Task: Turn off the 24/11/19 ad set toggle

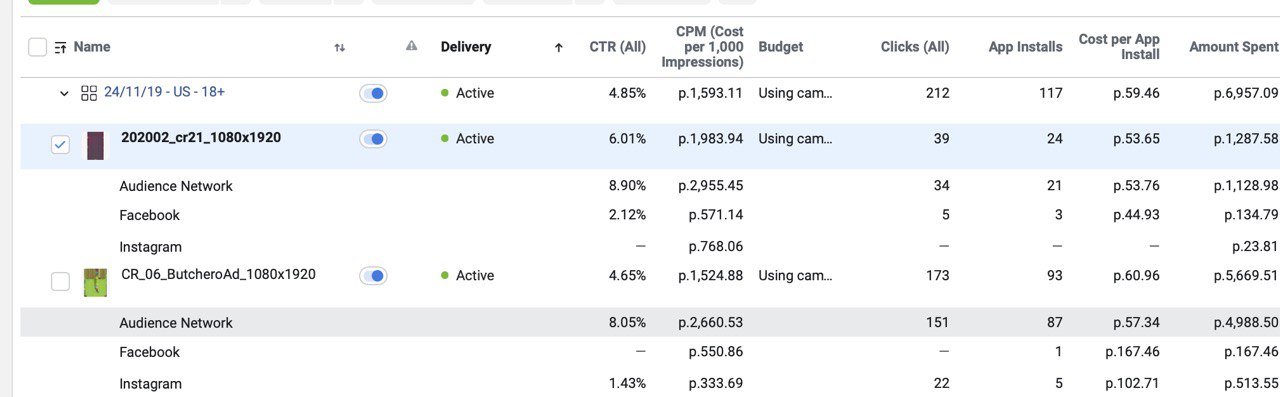Action: click(373, 93)
